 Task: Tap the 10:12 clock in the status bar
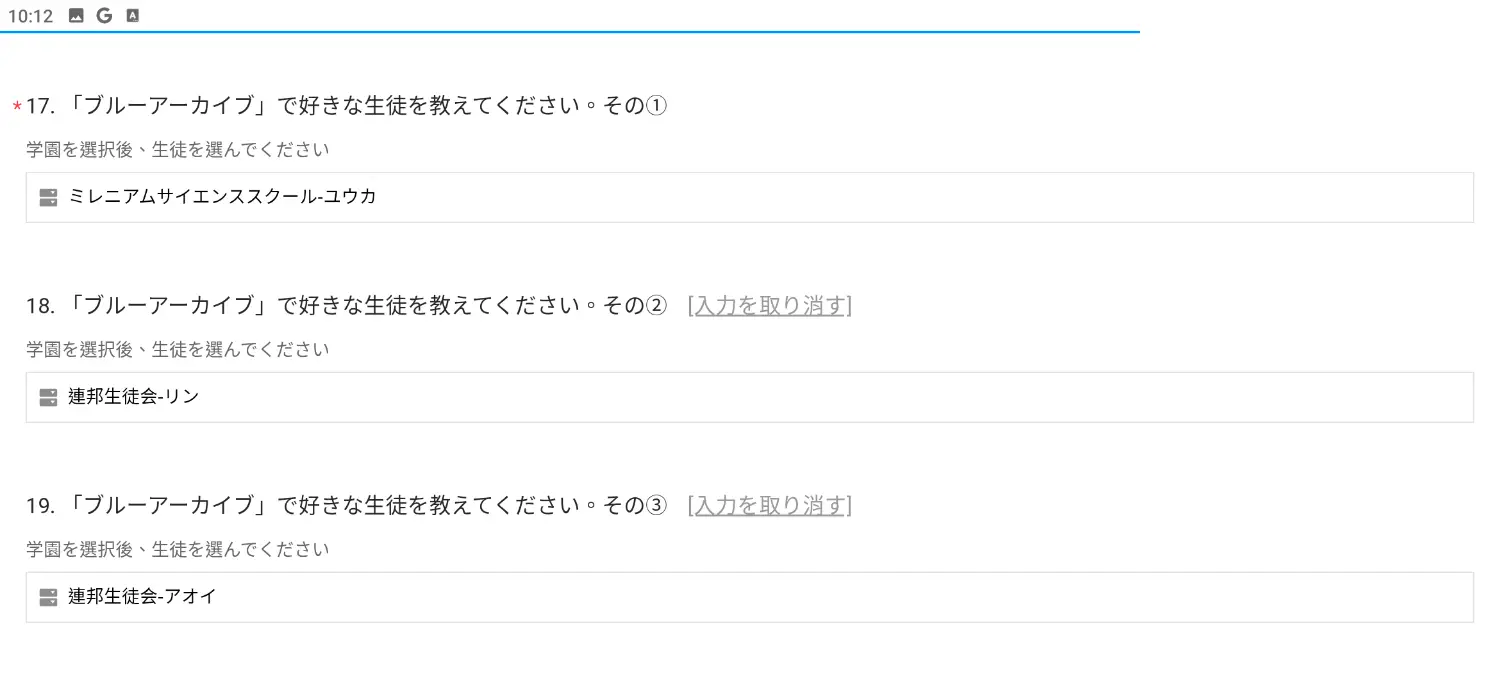[x=30, y=16]
